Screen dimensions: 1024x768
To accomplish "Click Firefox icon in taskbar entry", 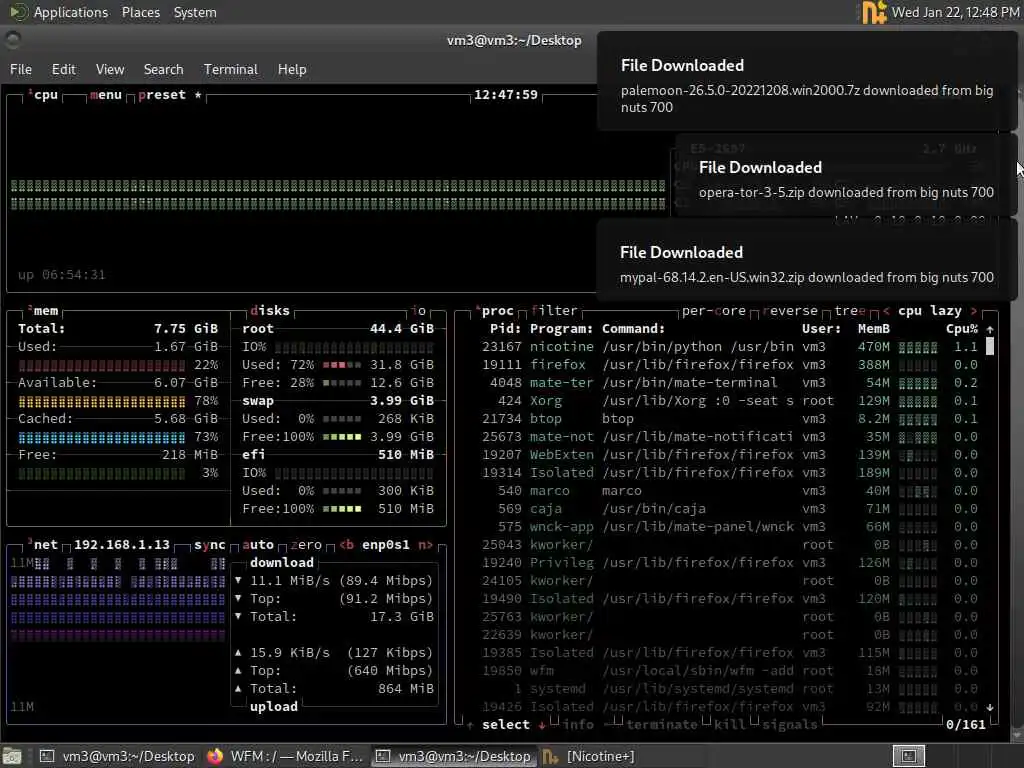I will (215, 756).
